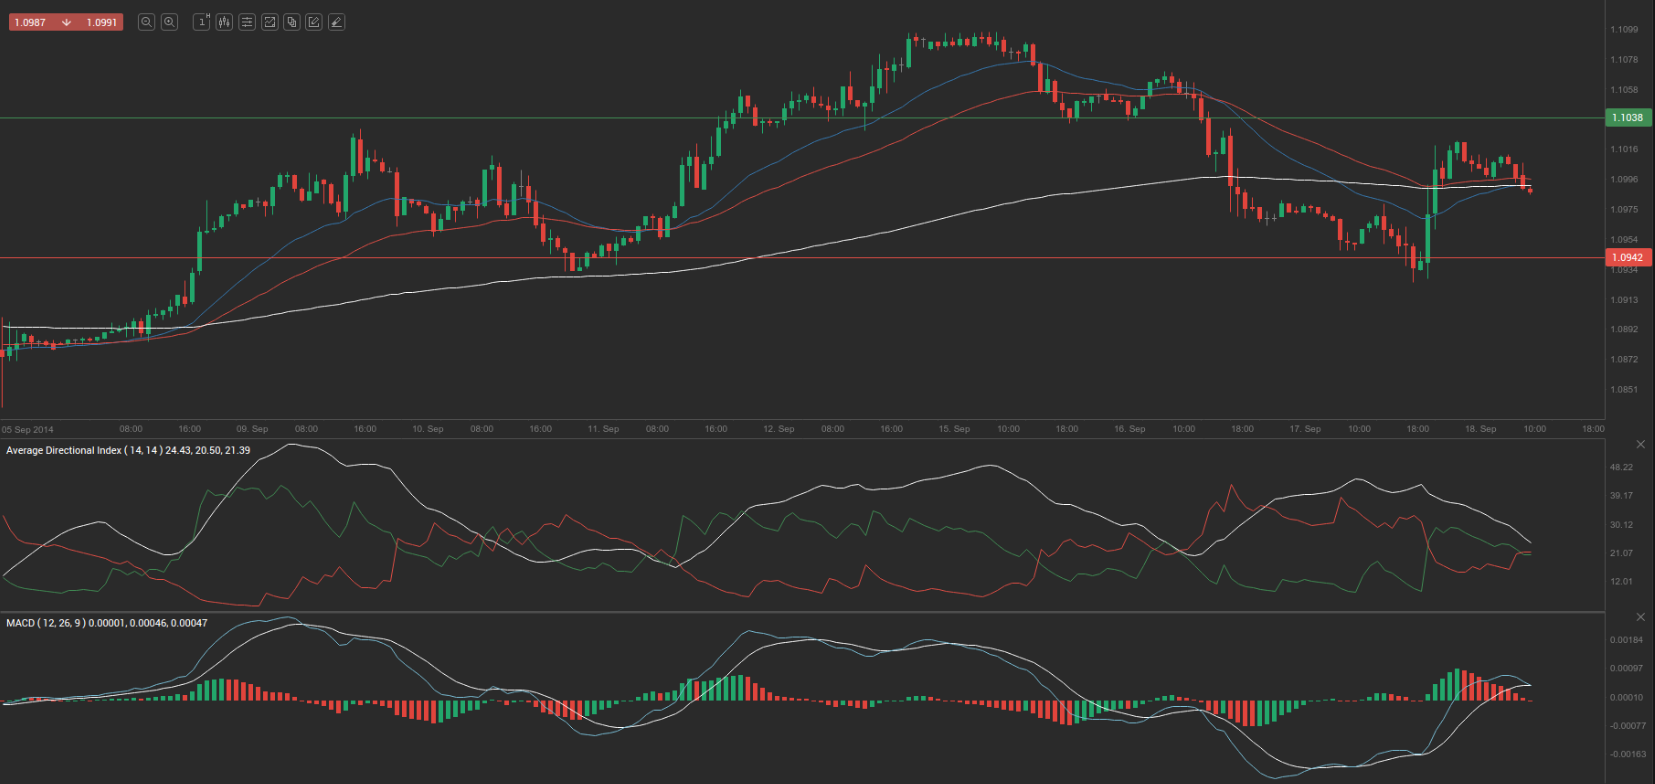The image size is (1655, 784).
Task: Click the bid price 1.0987
Action: point(30,22)
